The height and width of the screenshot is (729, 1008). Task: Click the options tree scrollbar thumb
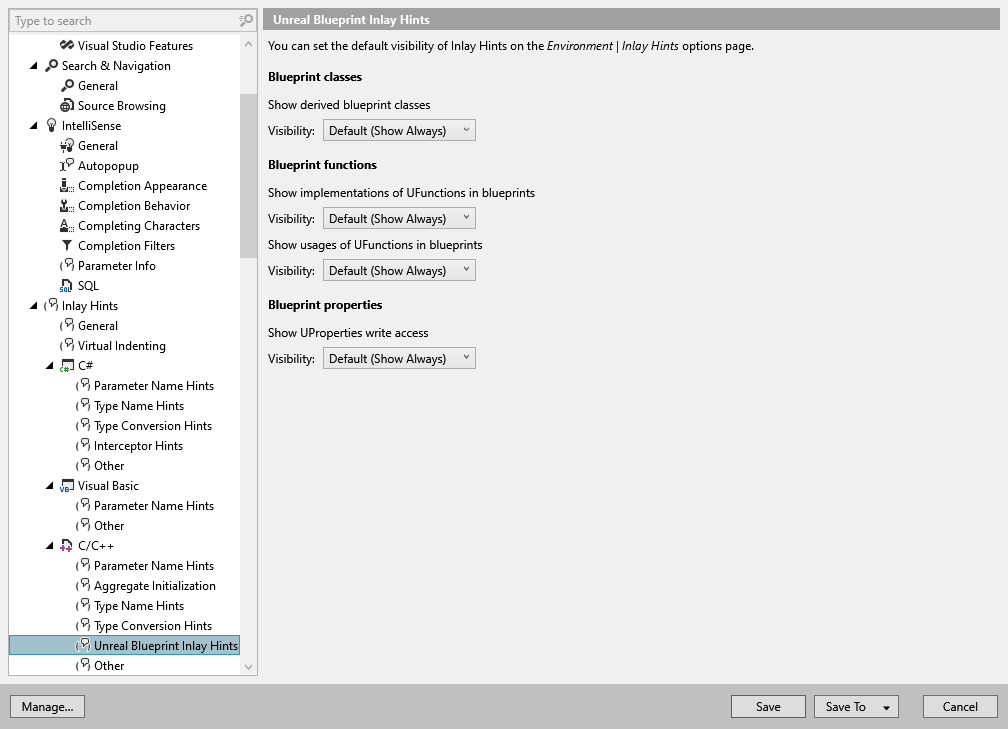coord(248,176)
